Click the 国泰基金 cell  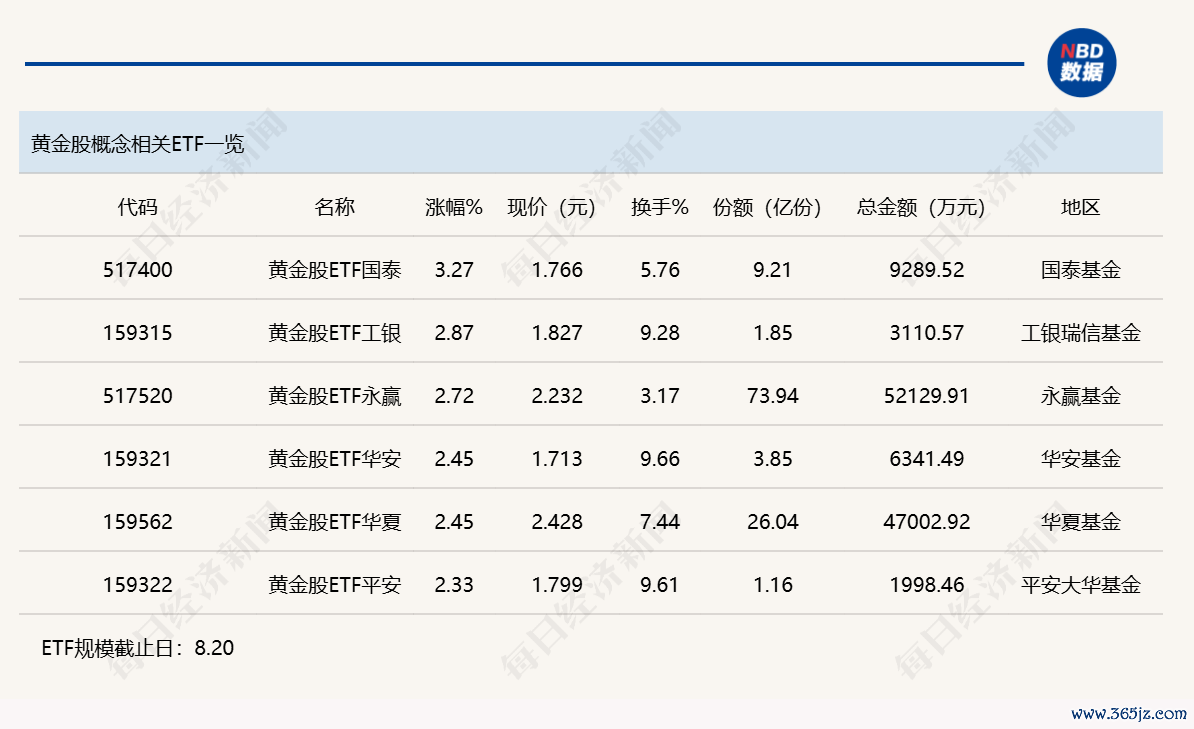pos(1081,270)
